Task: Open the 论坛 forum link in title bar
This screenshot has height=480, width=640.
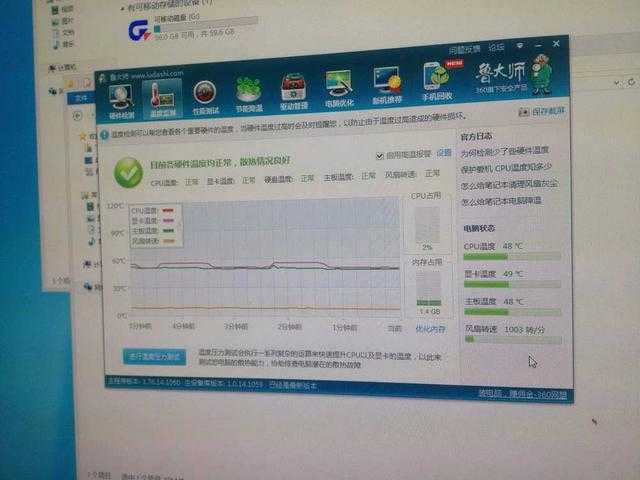Action: [x=496, y=47]
